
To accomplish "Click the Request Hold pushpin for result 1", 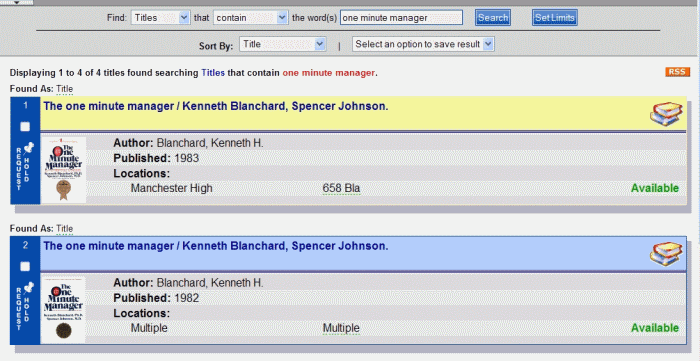I will click(28, 149).
